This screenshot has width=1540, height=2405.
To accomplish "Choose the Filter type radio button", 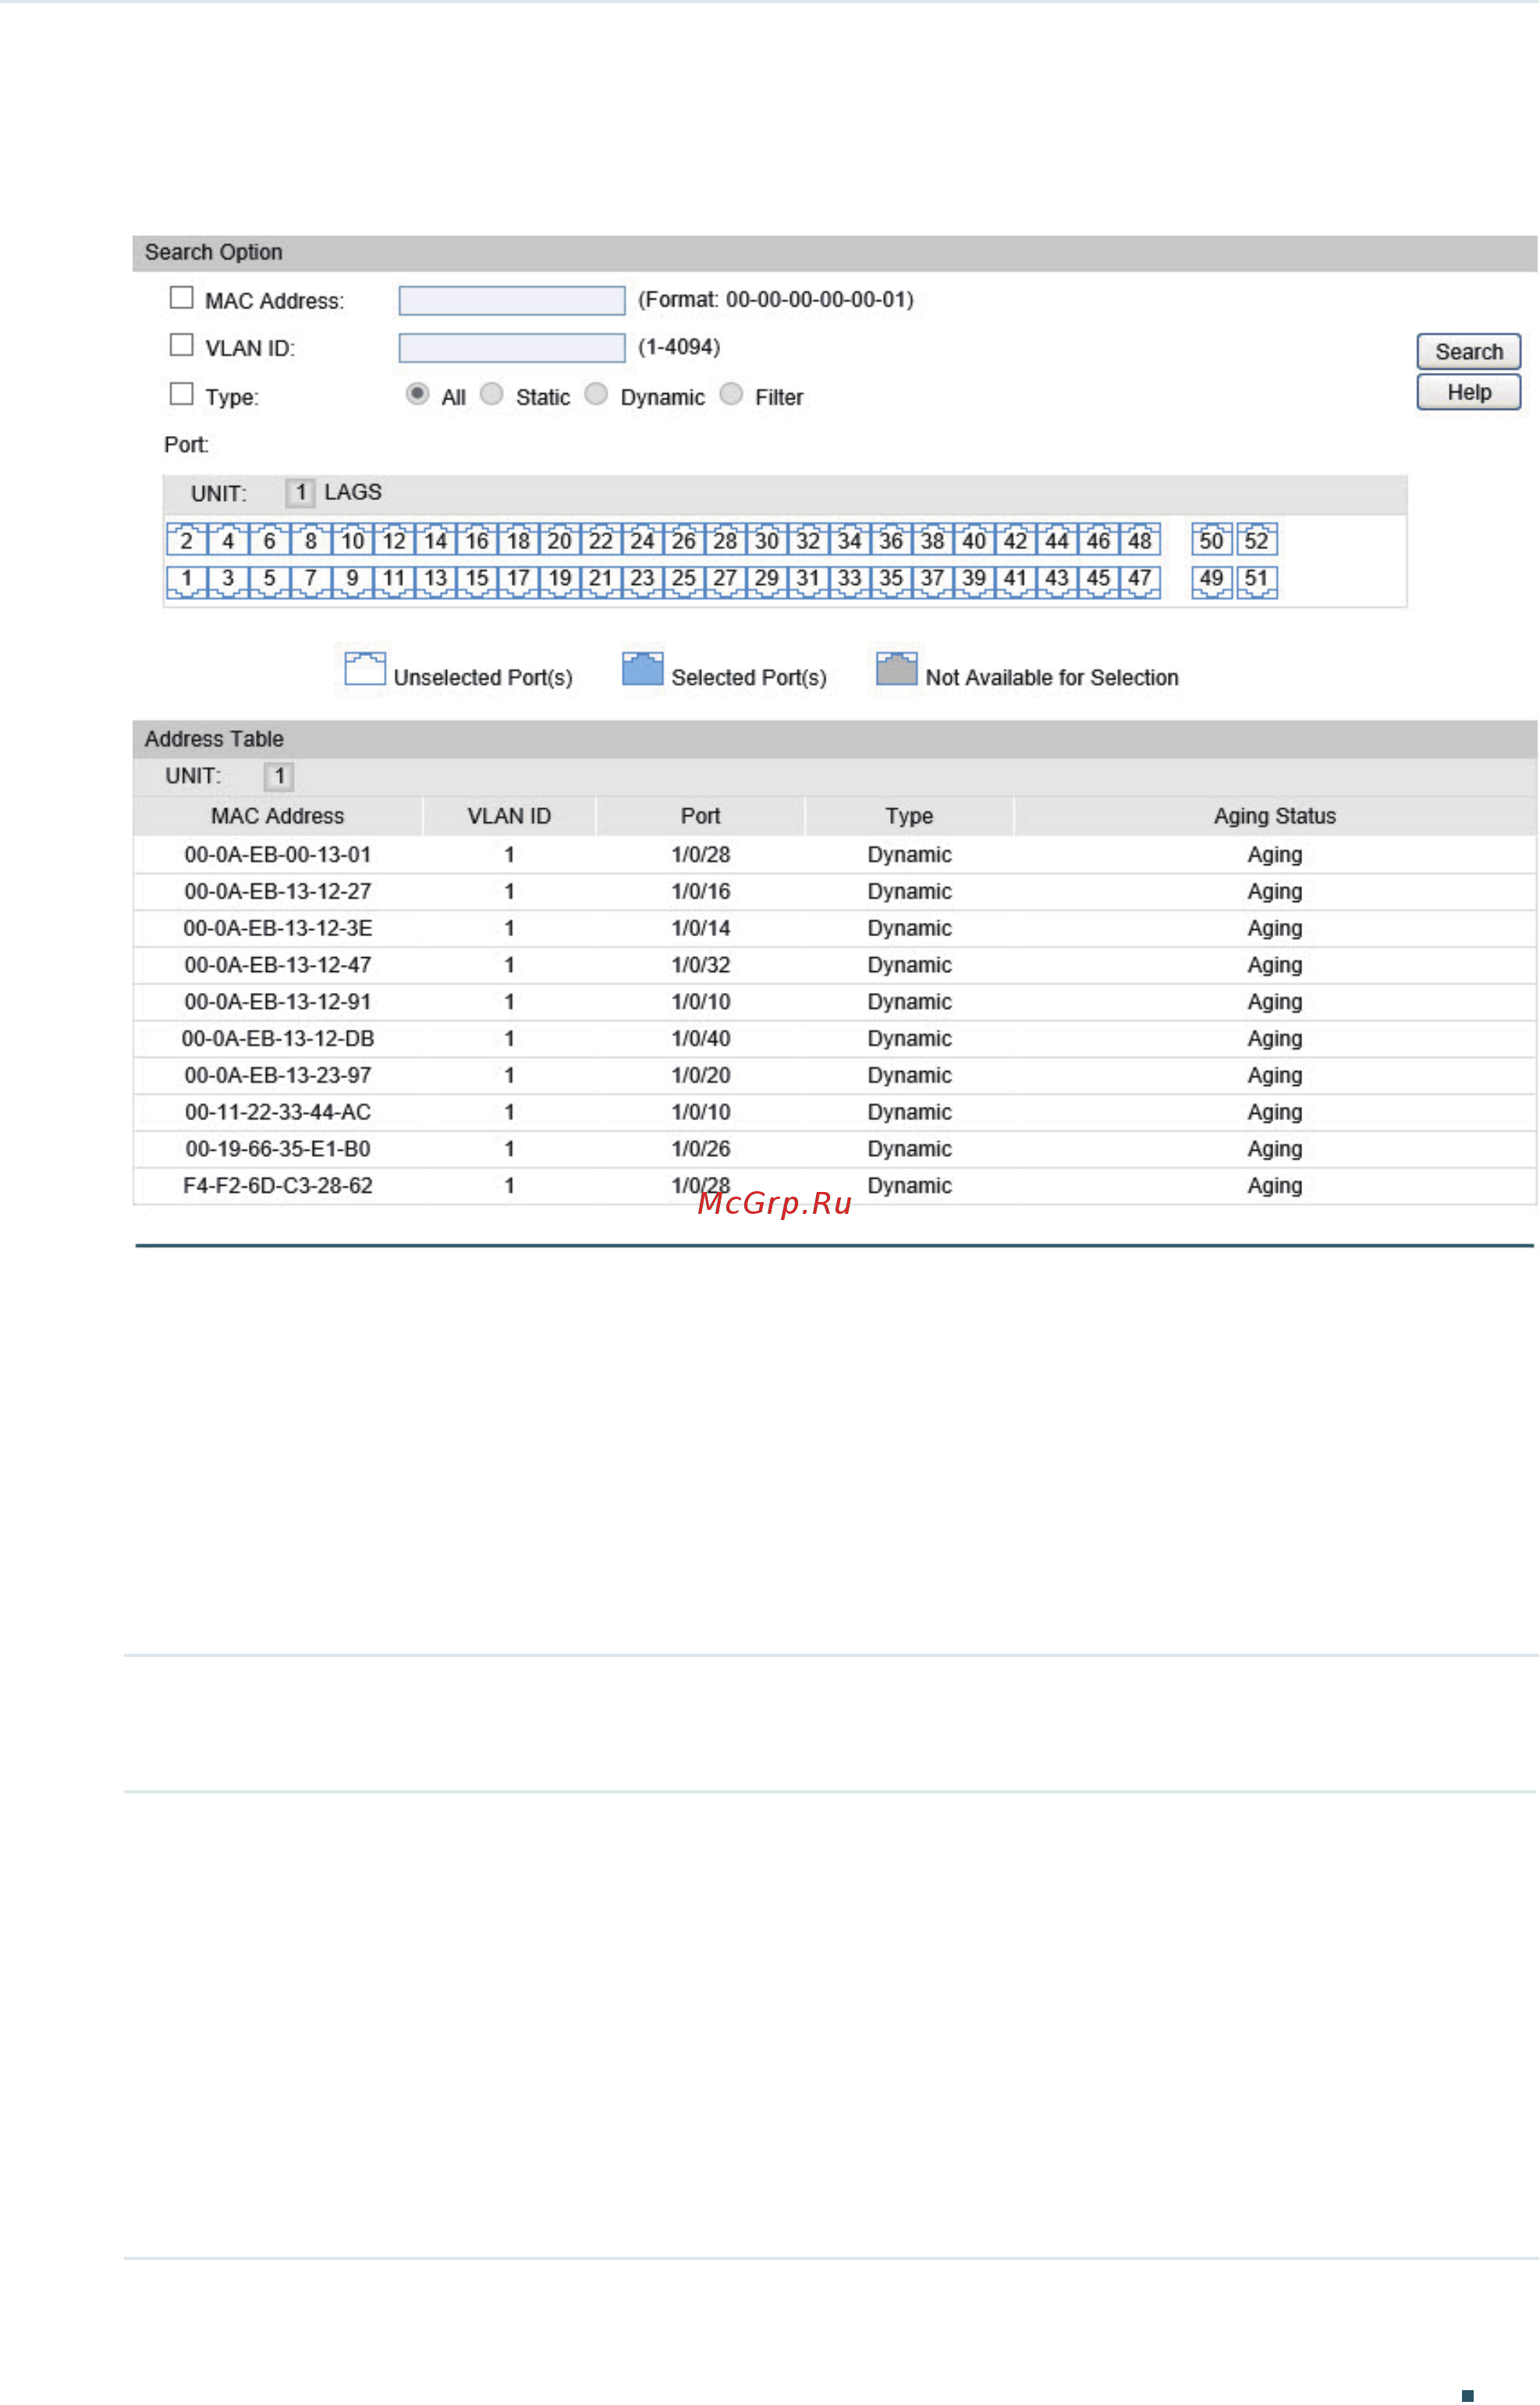I will 732,394.
